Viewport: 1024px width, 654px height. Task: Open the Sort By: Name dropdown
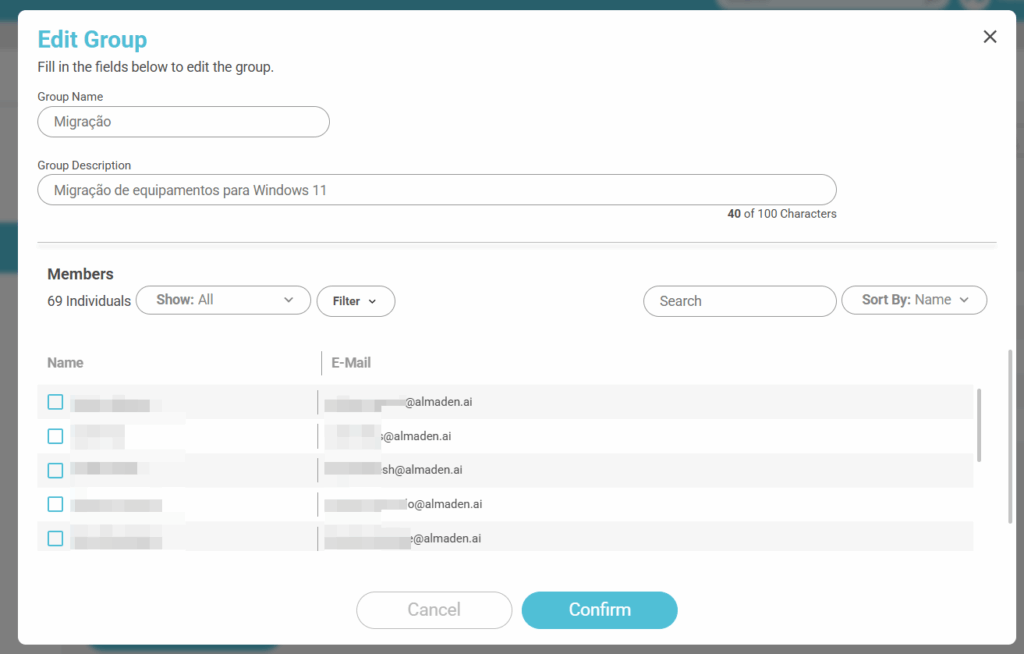(915, 300)
